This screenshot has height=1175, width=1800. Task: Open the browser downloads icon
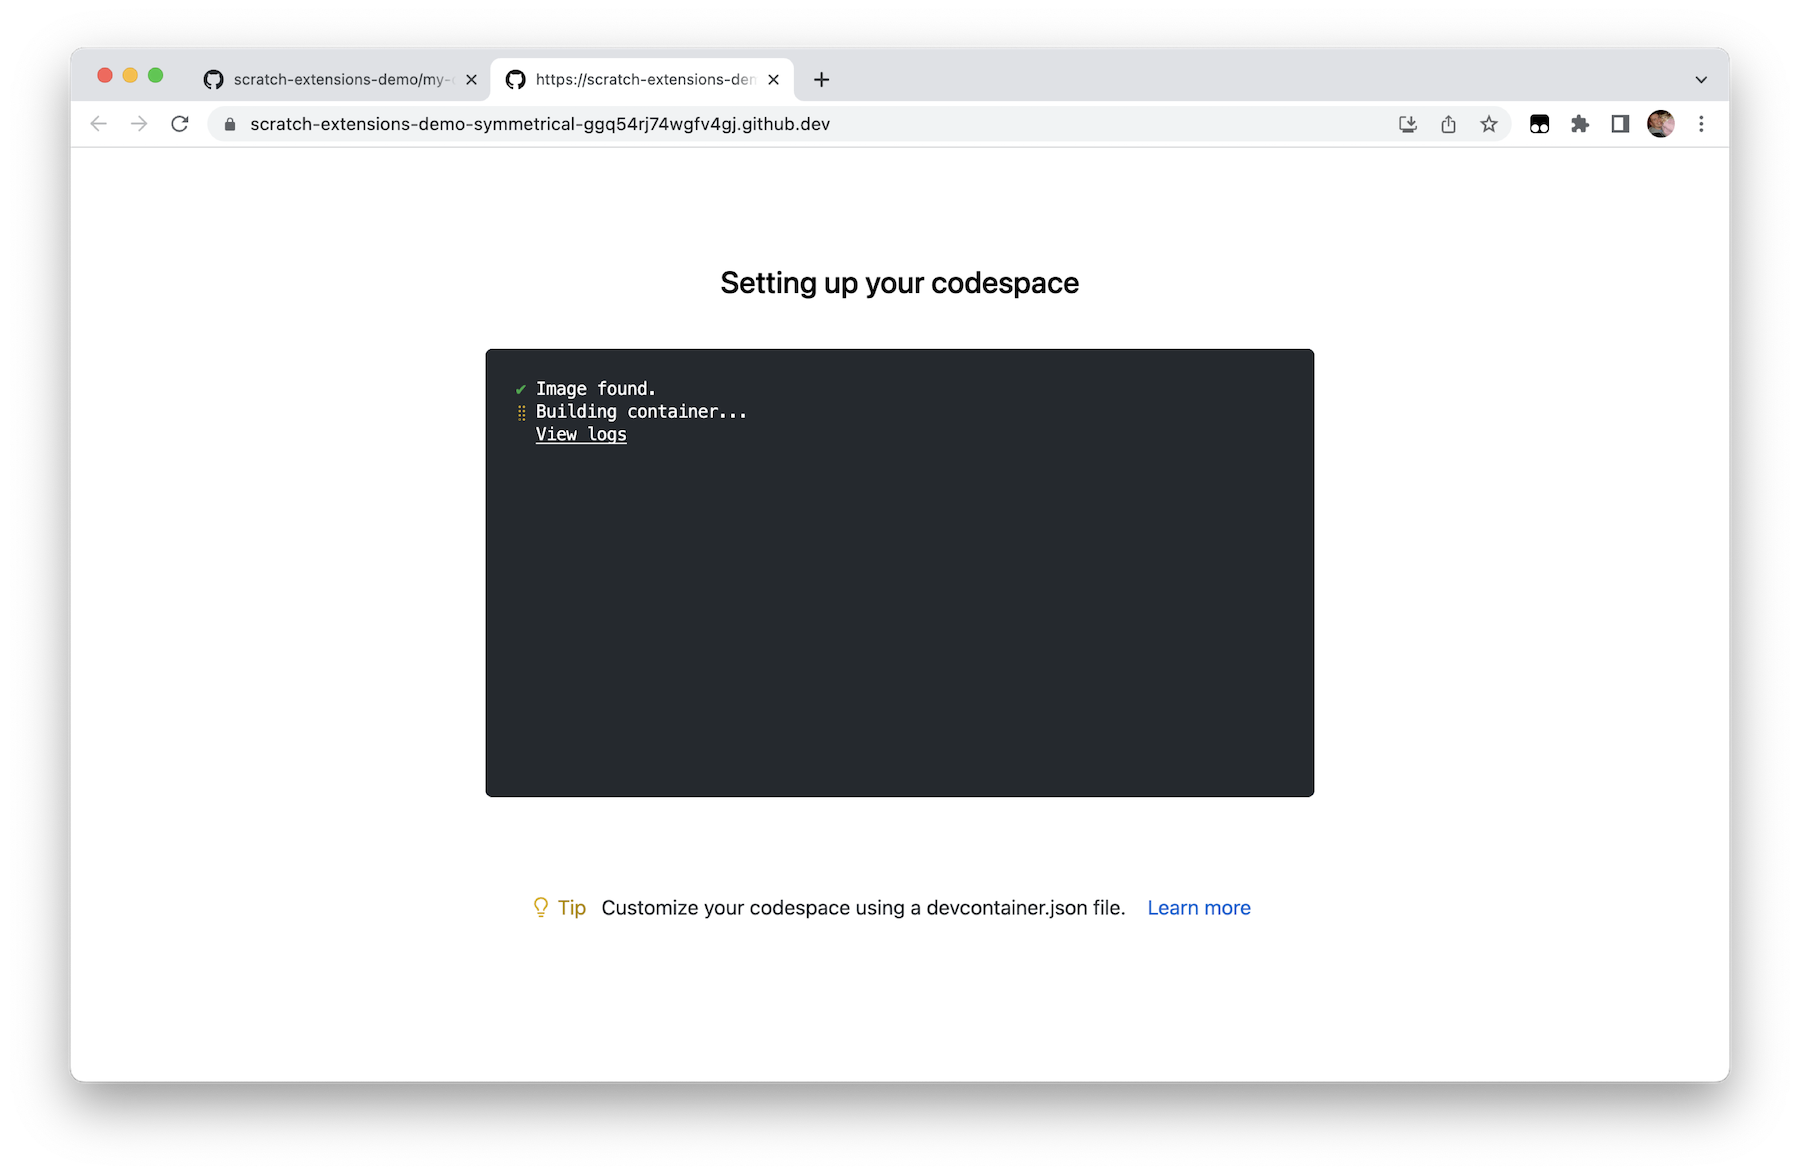pos(1407,124)
